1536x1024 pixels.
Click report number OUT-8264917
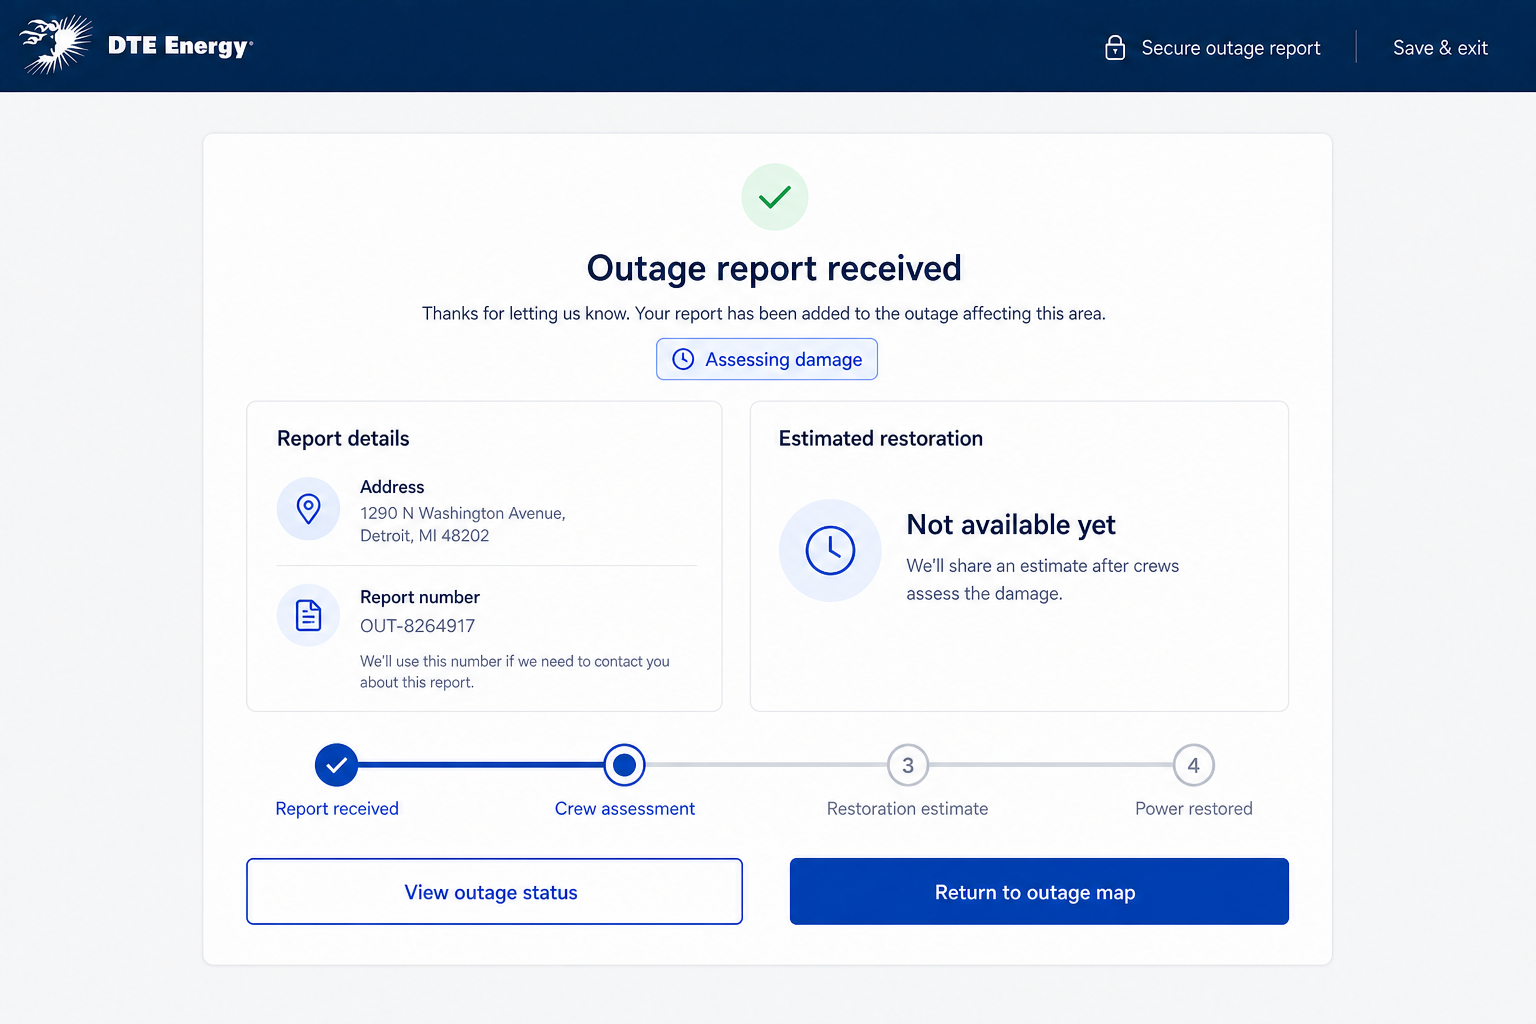tap(418, 626)
